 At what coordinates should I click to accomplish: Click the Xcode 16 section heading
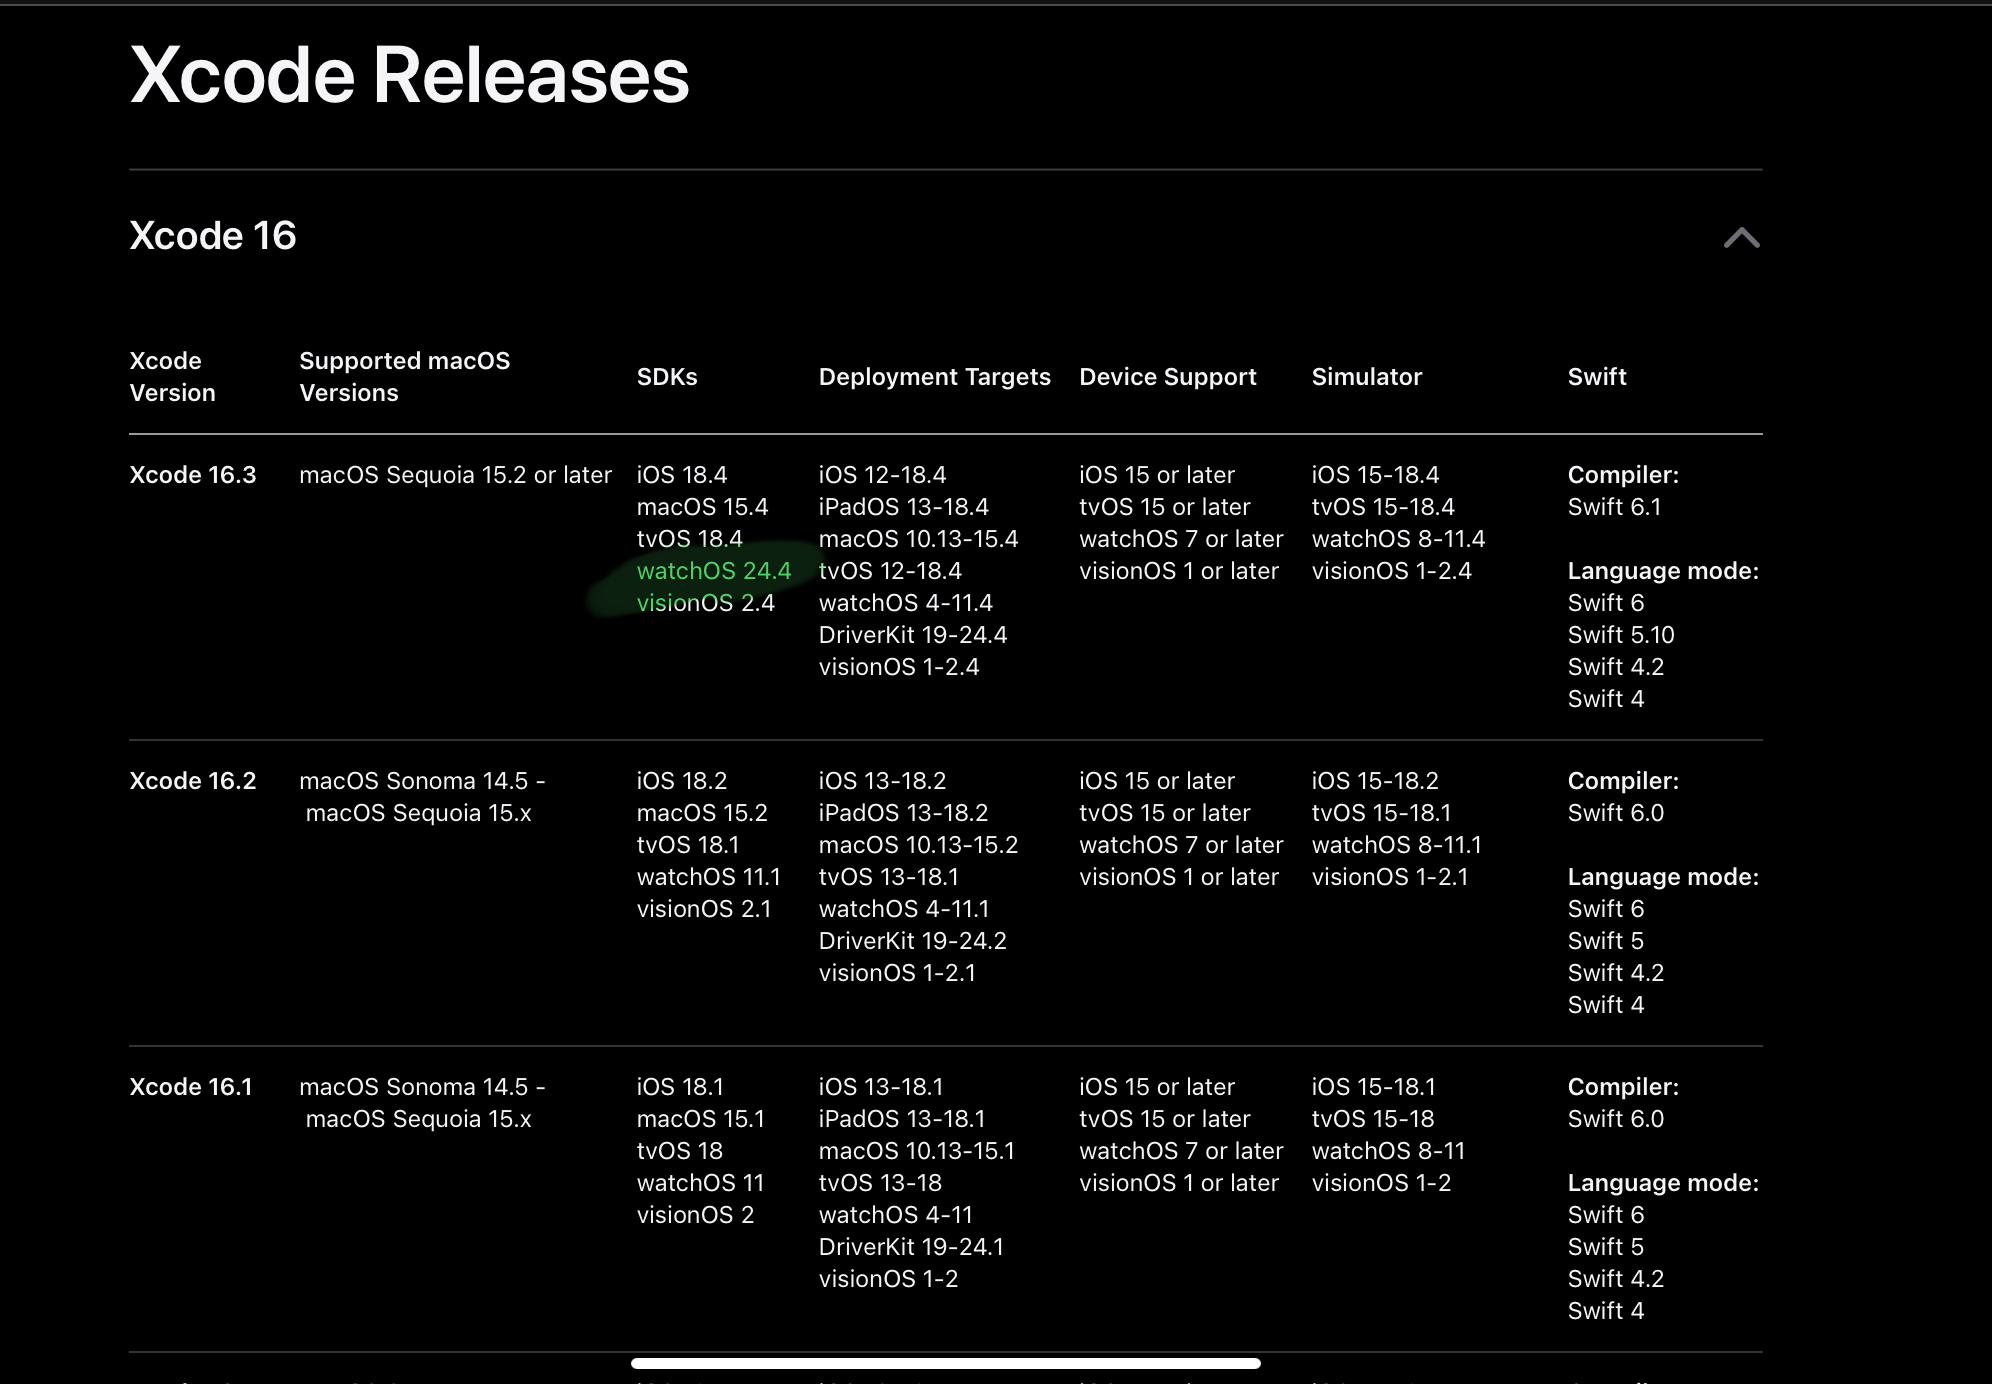point(213,236)
